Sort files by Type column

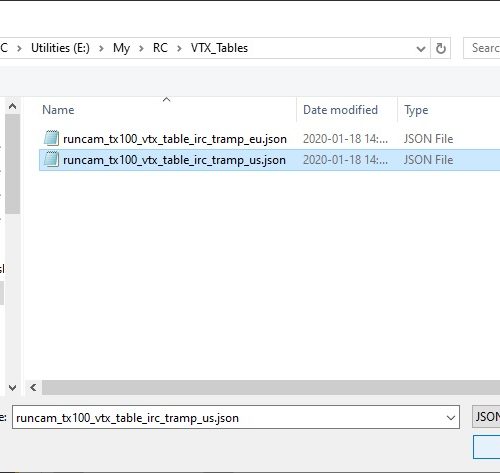(x=416, y=110)
